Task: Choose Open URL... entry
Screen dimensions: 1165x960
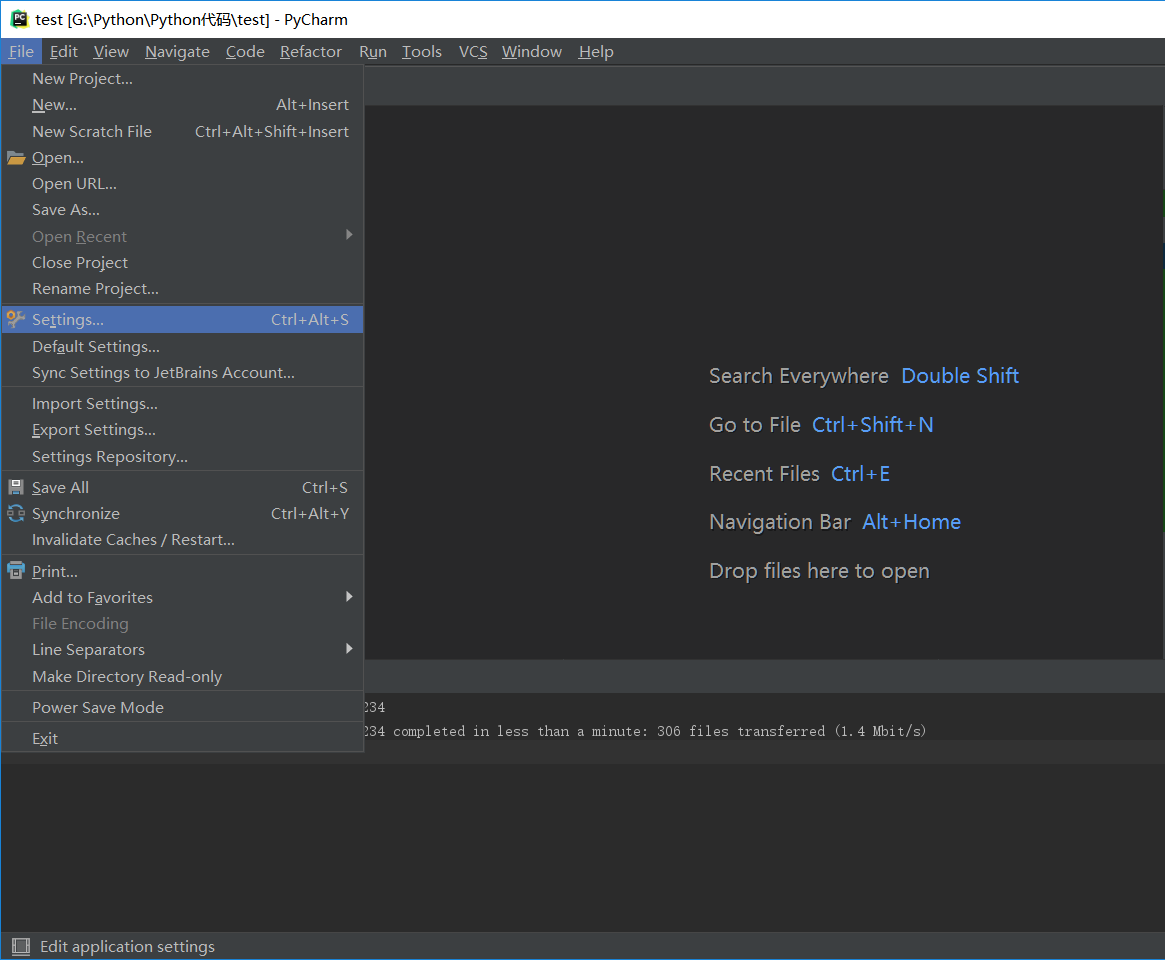Action: (183, 184)
